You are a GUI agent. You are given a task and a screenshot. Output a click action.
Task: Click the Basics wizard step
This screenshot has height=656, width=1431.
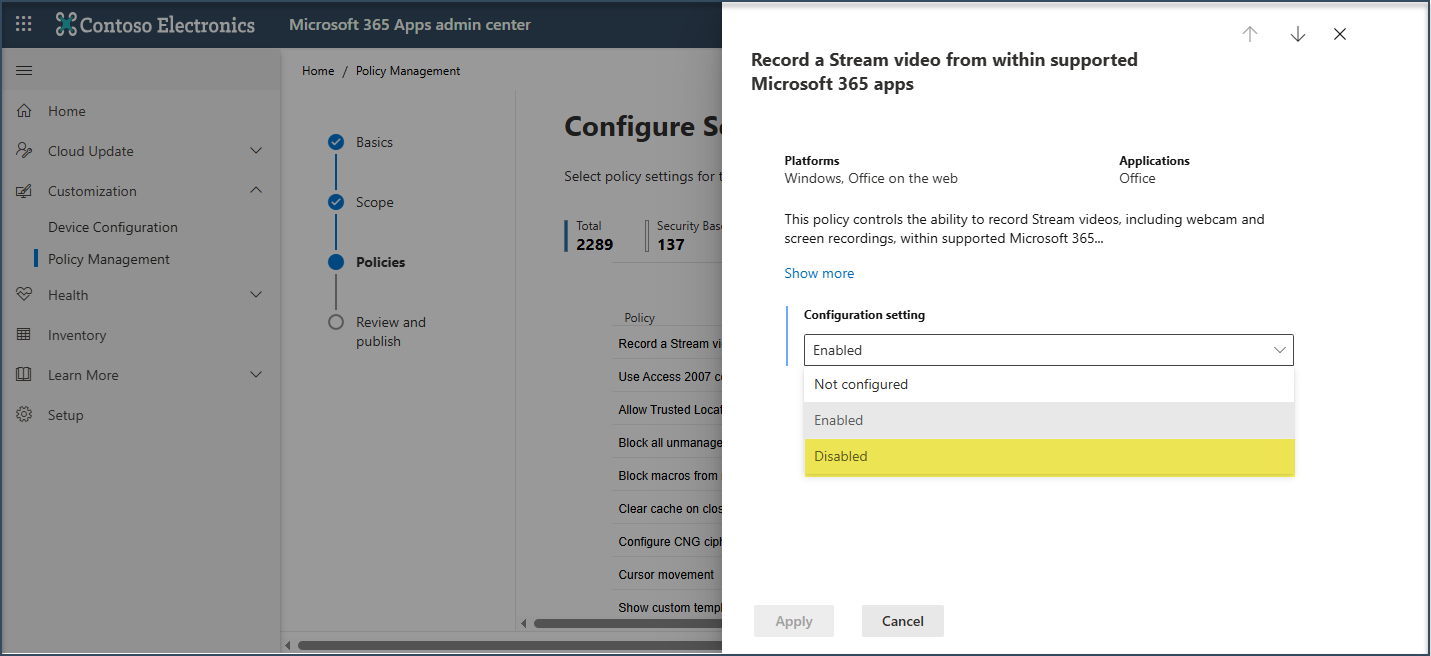click(374, 142)
